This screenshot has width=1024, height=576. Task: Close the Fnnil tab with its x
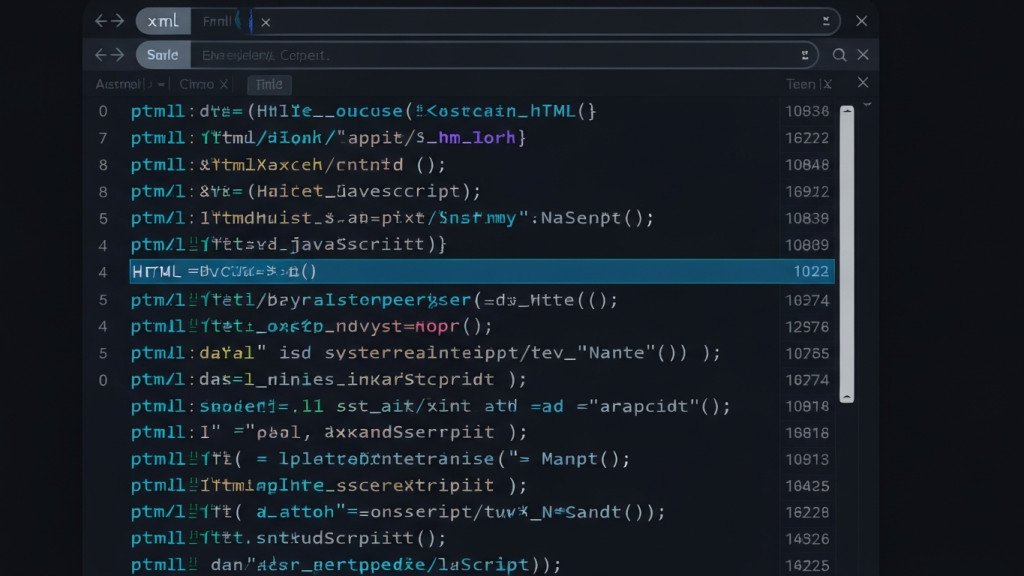click(x=265, y=22)
